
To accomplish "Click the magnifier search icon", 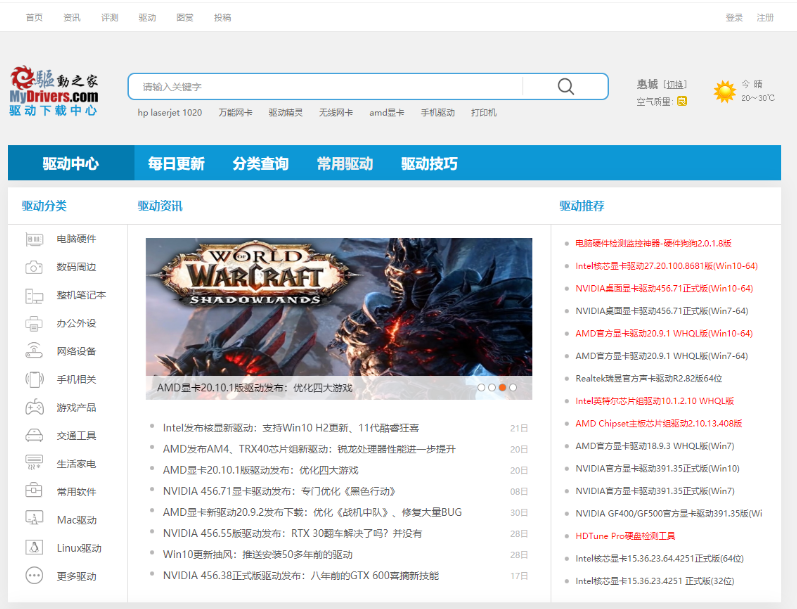I will 566,86.
